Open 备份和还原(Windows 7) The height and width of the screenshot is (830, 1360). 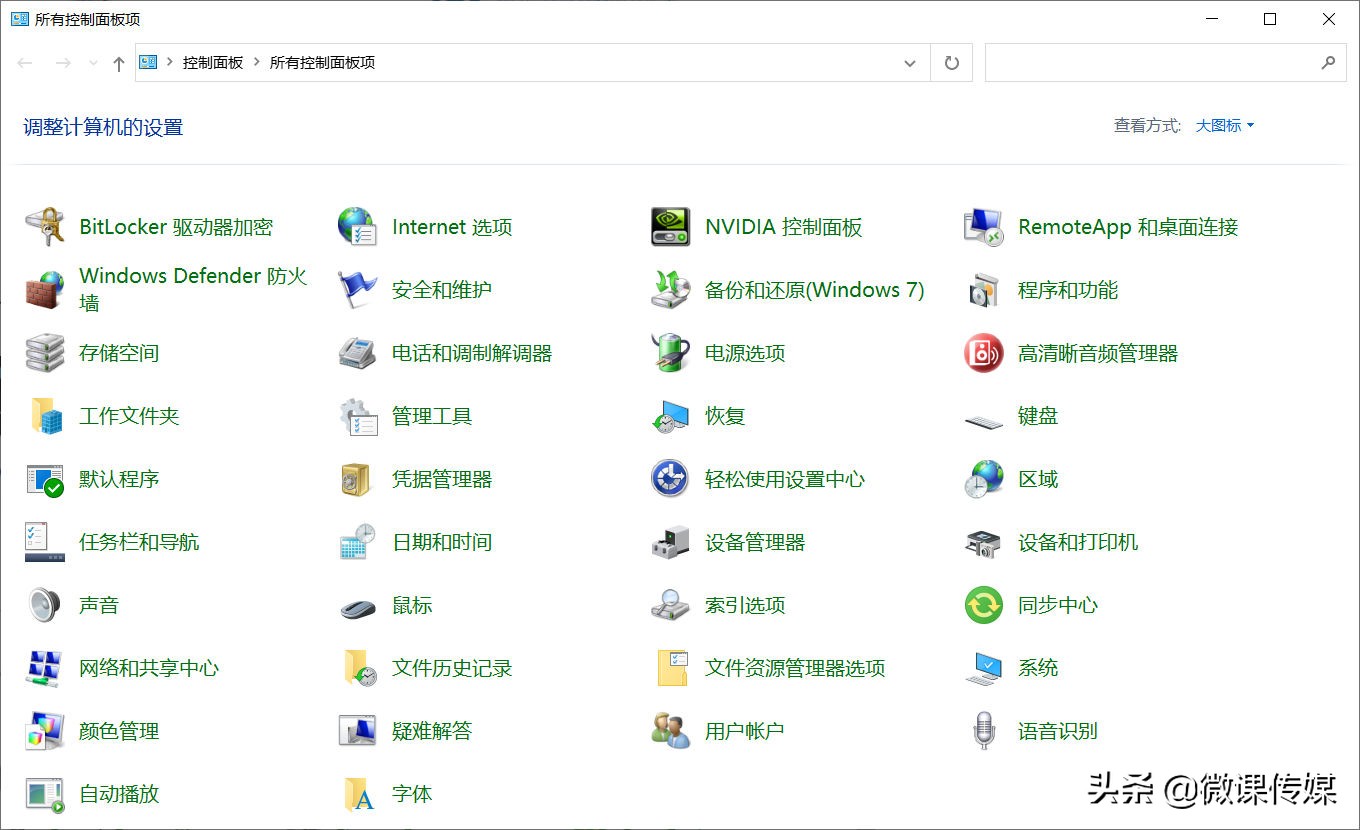[815, 290]
